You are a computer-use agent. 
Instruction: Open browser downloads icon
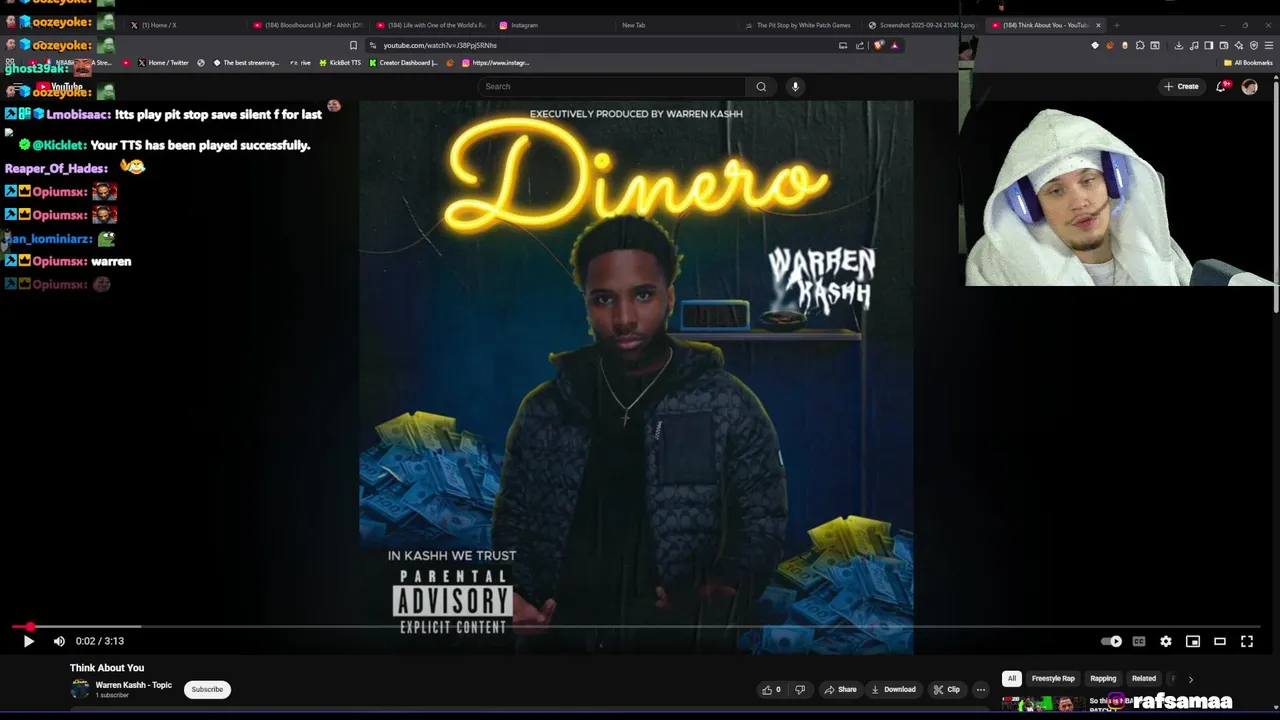[x=1179, y=45]
